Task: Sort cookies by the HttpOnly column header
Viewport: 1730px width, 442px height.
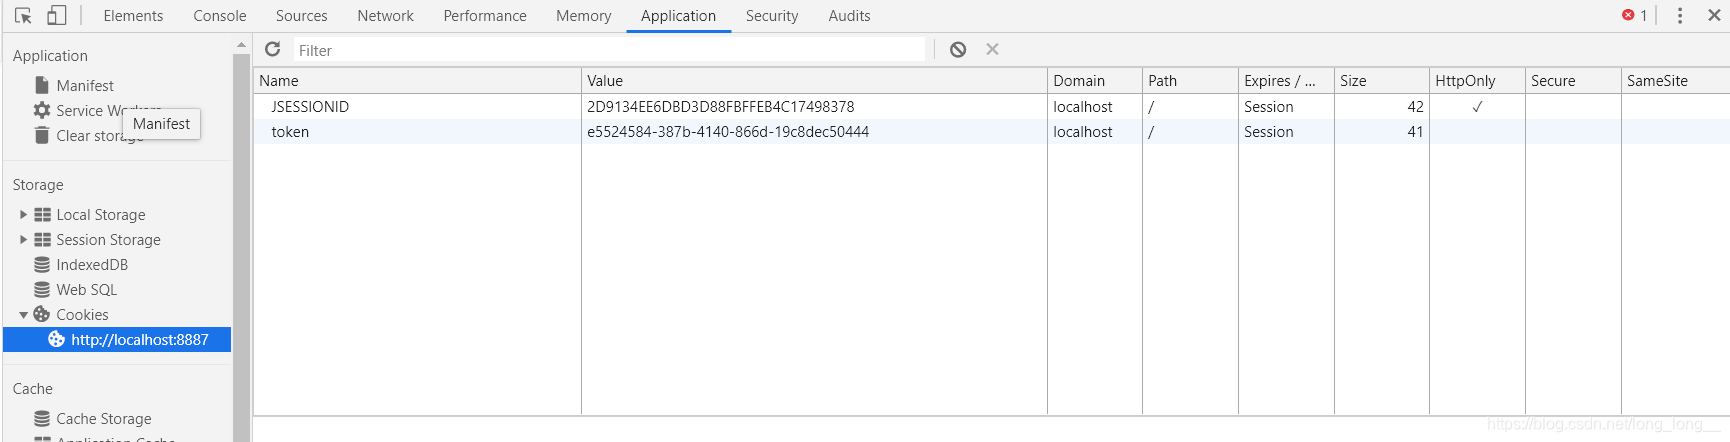Action: coord(1477,81)
